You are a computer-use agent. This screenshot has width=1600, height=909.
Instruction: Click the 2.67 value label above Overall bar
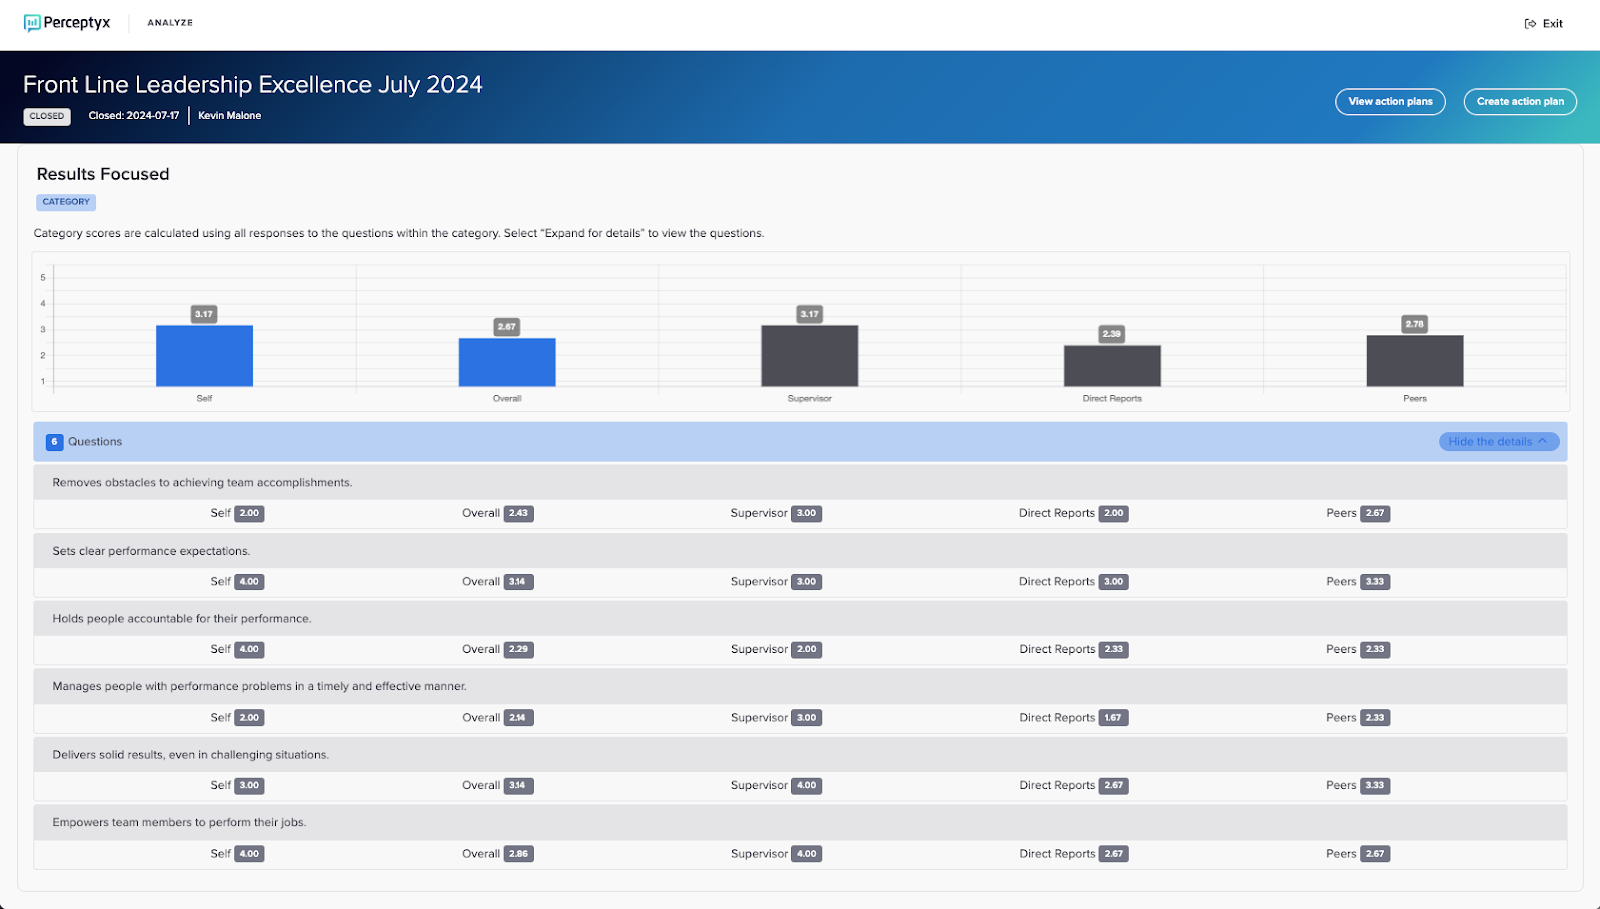tap(507, 327)
